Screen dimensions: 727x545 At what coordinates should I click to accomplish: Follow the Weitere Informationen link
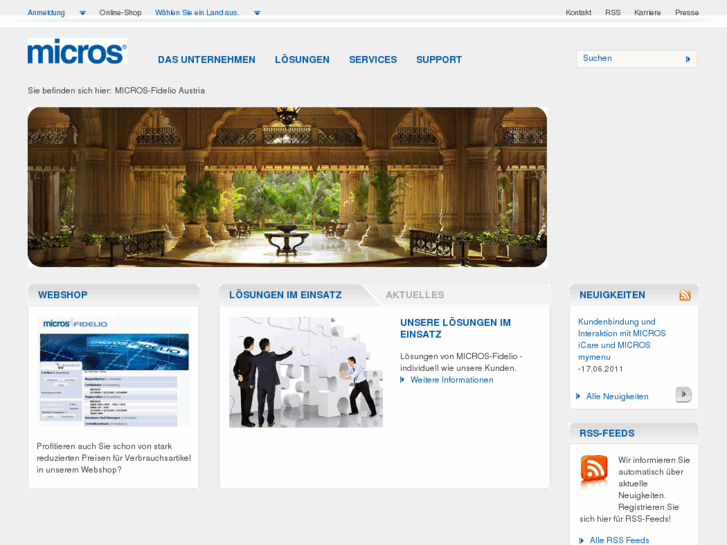coord(452,380)
